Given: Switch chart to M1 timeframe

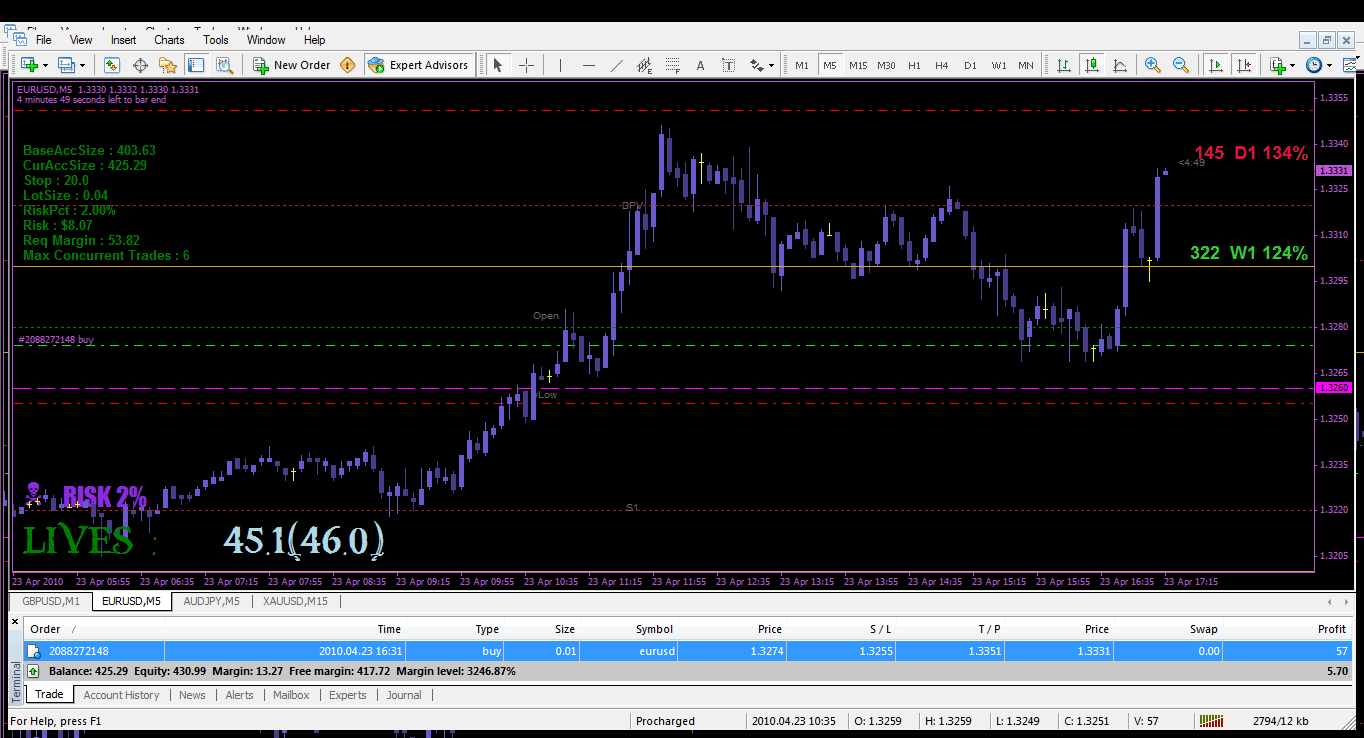Looking at the screenshot, I should (x=802, y=65).
